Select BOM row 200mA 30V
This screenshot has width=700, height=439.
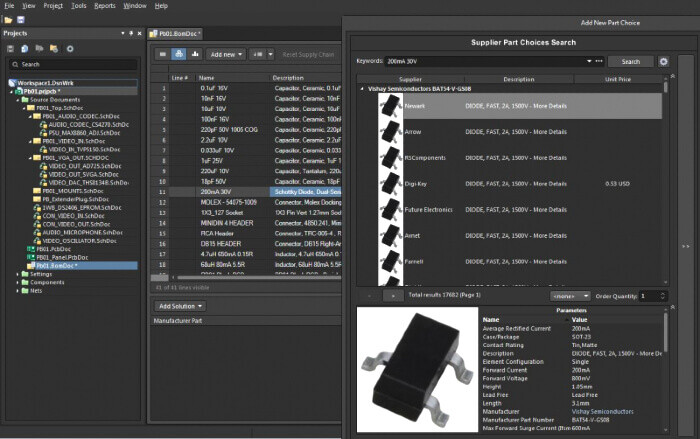coord(246,192)
